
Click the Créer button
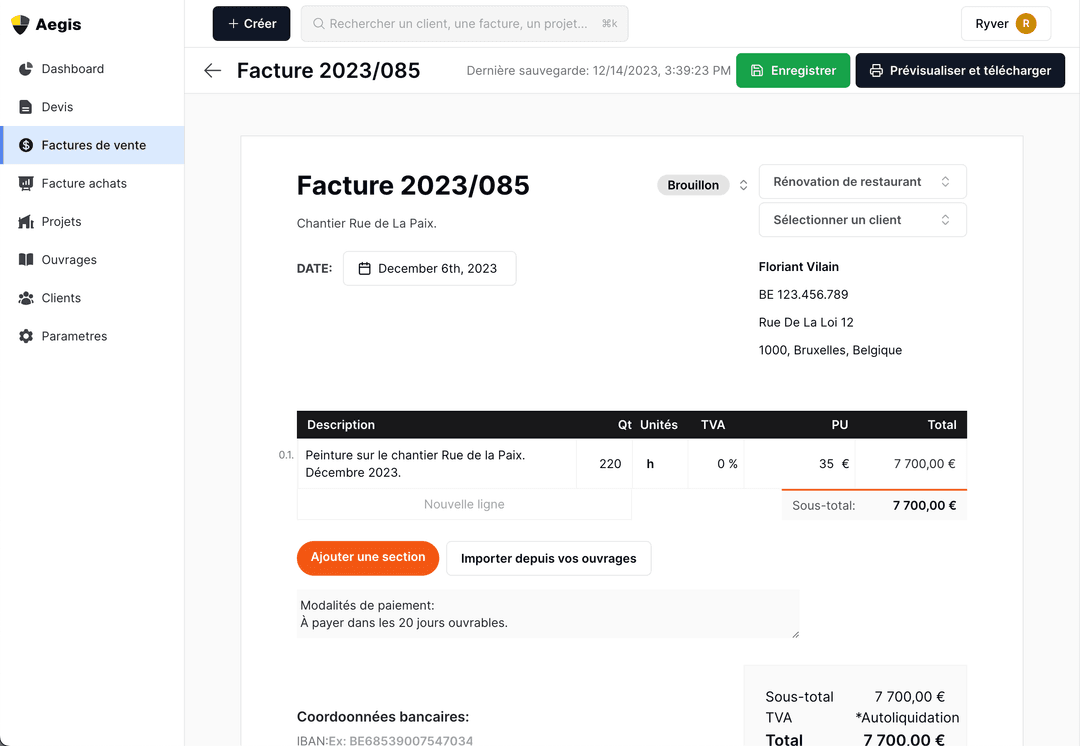pyautogui.click(x=251, y=23)
